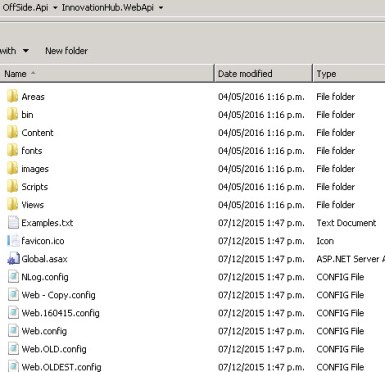
Task: Select the images folder name
Action: click(35, 169)
